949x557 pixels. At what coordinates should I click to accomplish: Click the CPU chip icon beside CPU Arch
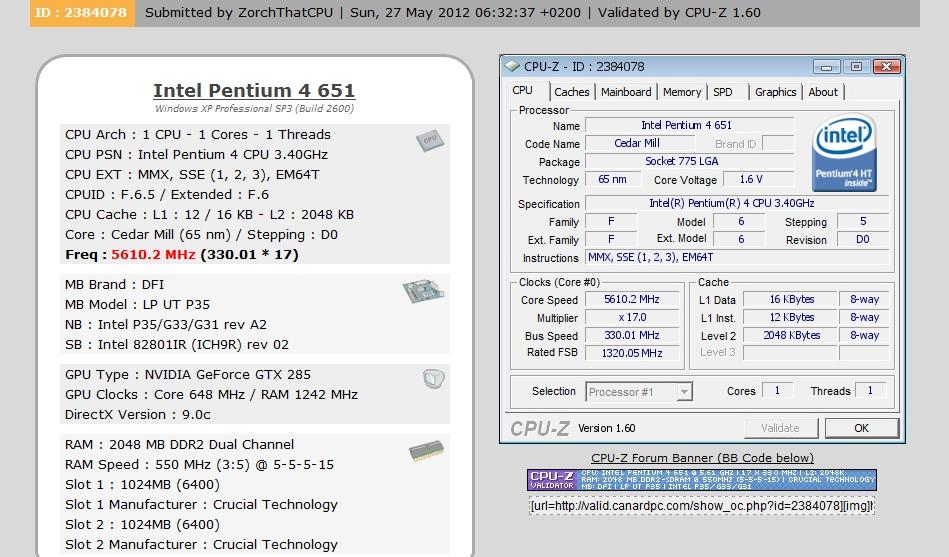pos(430,140)
